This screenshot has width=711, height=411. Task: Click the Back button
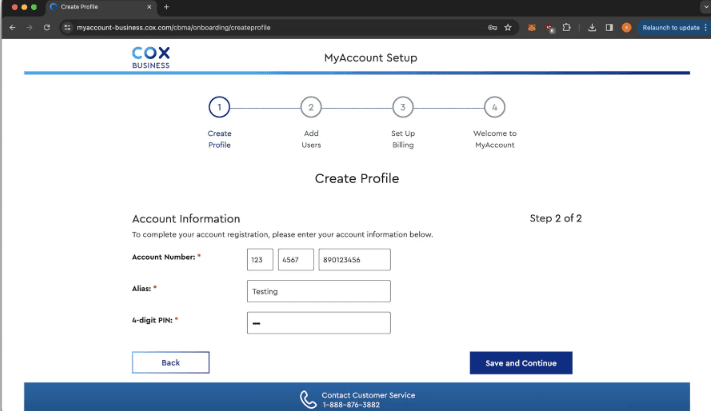(170, 362)
